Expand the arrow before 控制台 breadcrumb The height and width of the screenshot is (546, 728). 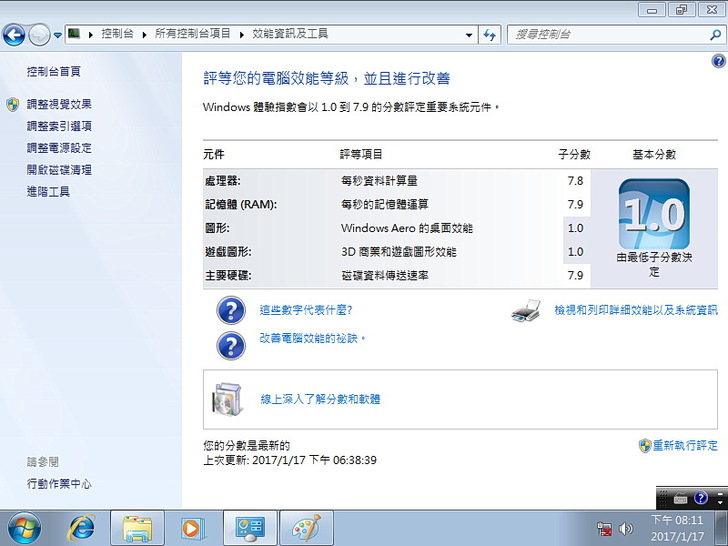click(91, 34)
